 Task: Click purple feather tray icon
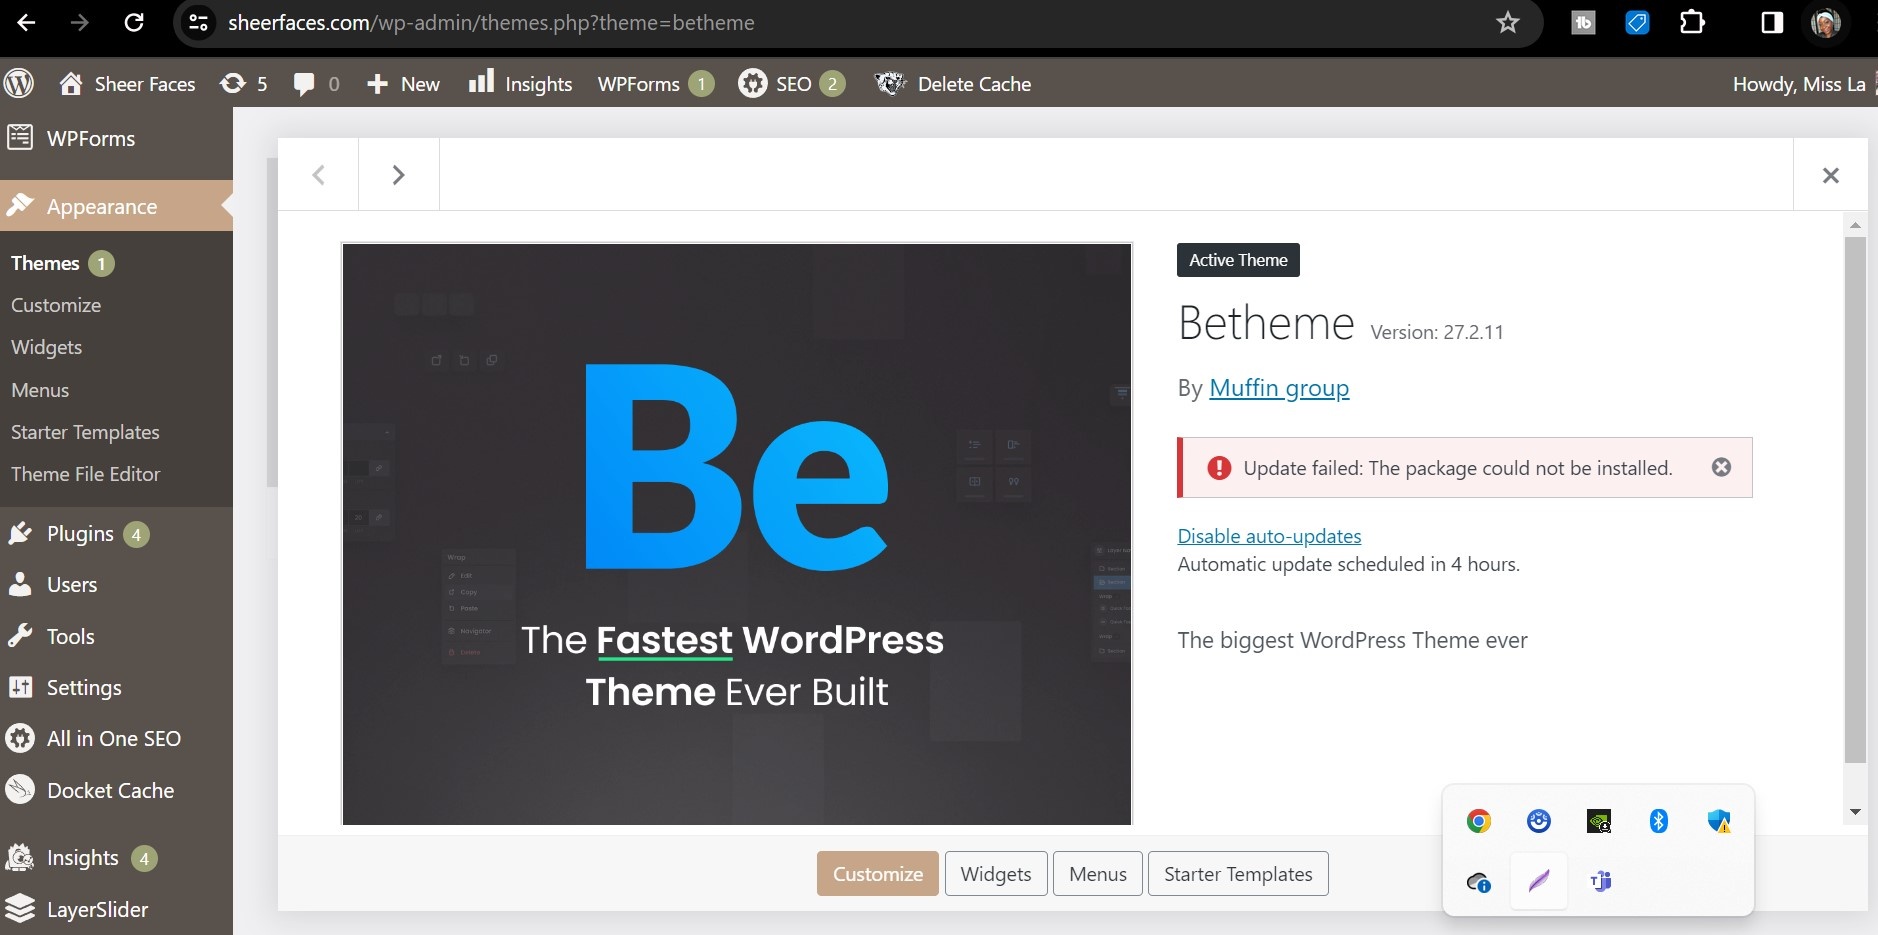tap(1539, 881)
